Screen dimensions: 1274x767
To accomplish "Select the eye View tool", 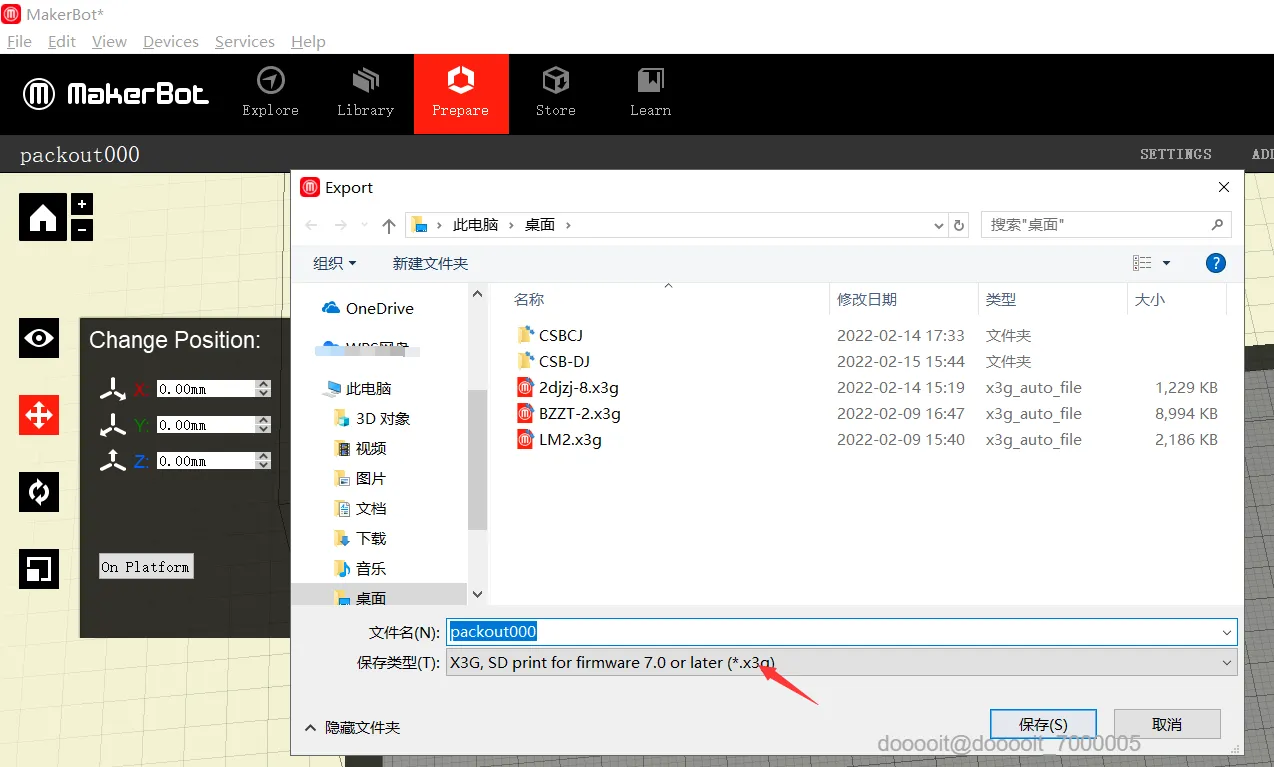I will [x=39, y=338].
